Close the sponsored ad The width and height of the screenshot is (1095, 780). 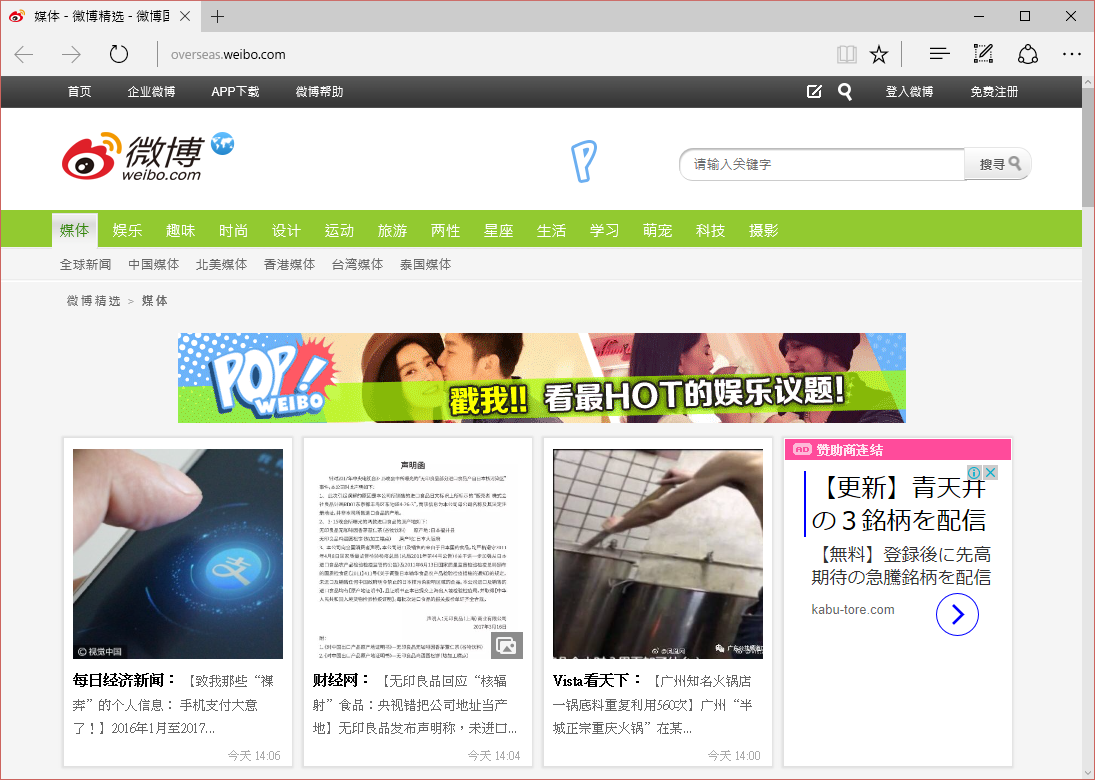click(990, 472)
